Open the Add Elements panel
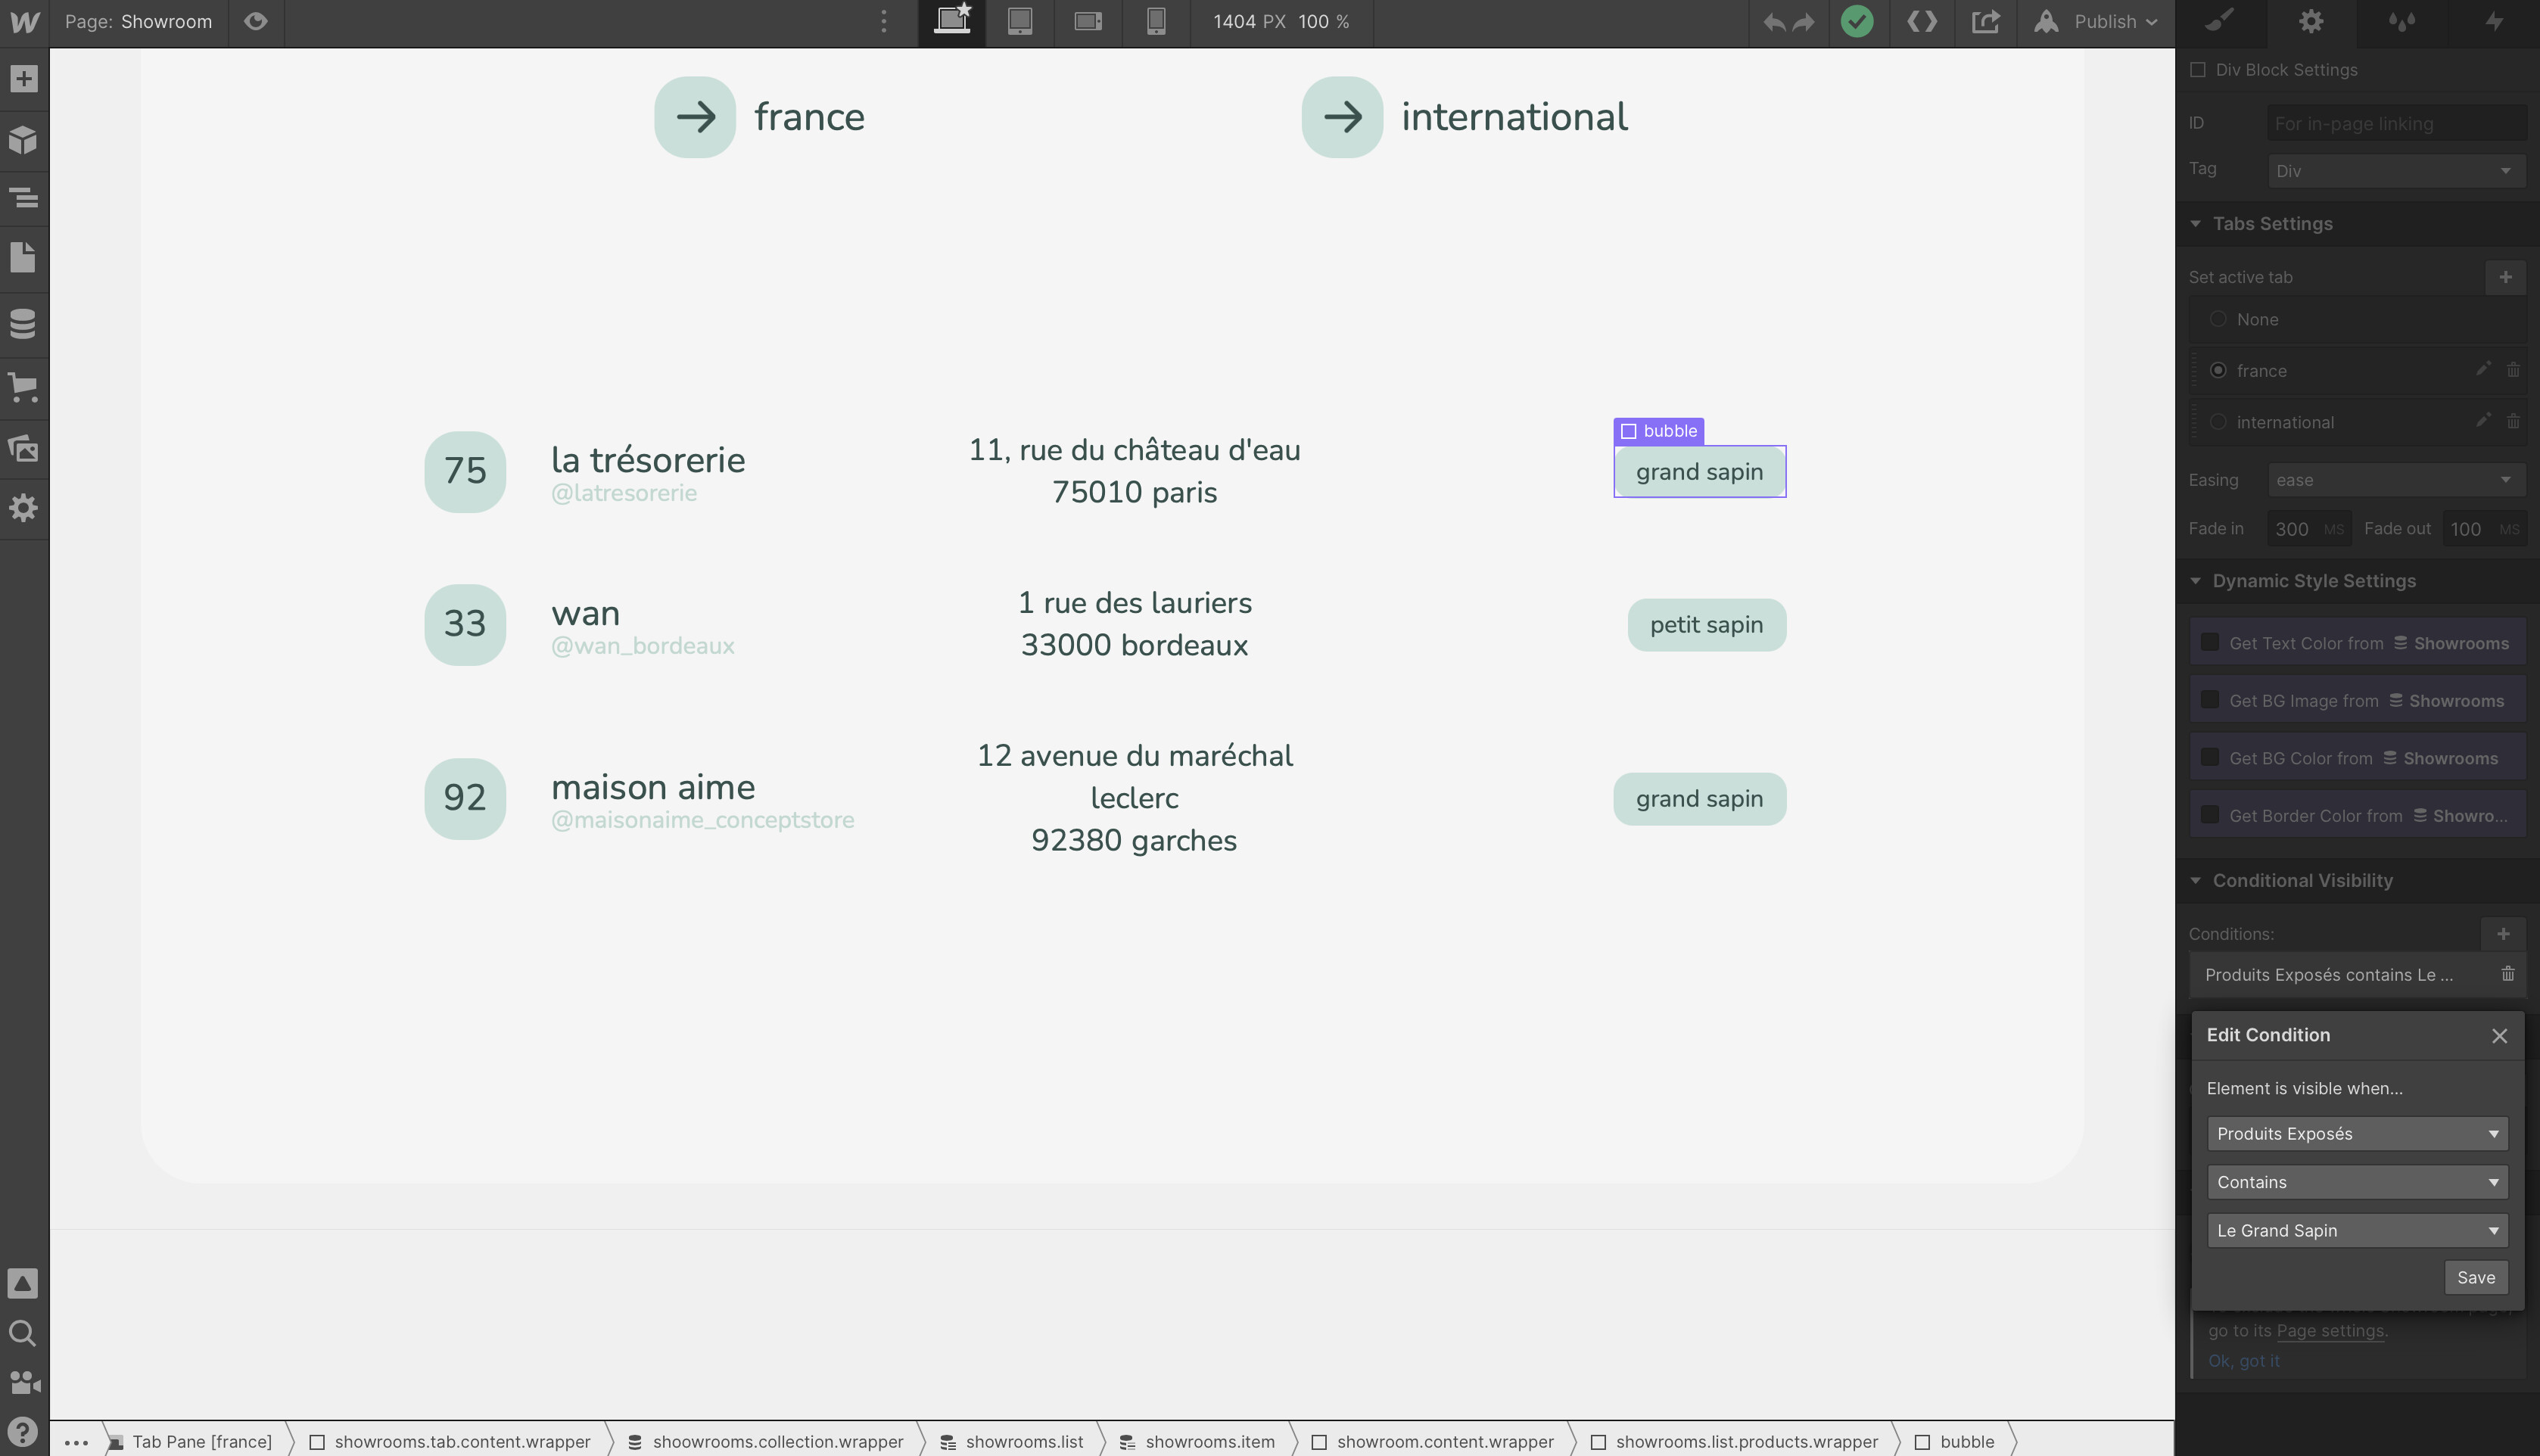The width and height of the screenshot is (2540, 1456). coord(24,79)
